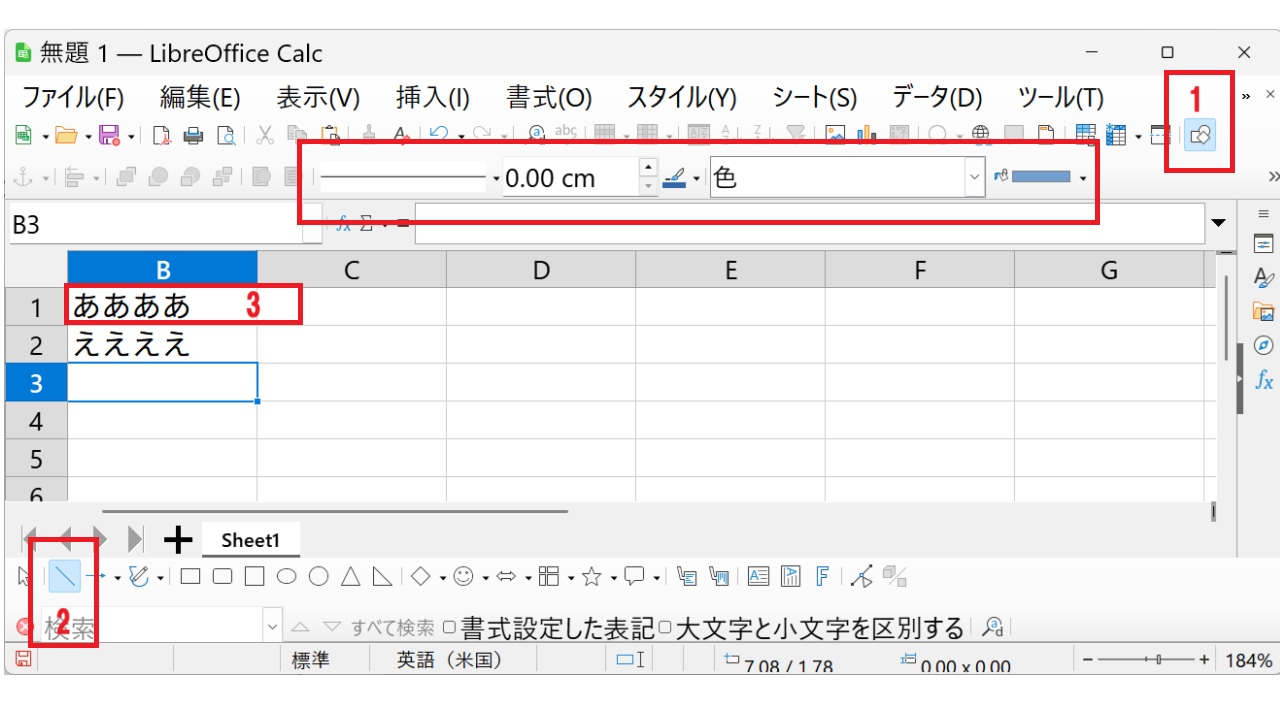Click the Print icon in toolbar
Image resolution: width=1280 pixels, height=720 pixels.
(193, 134)
